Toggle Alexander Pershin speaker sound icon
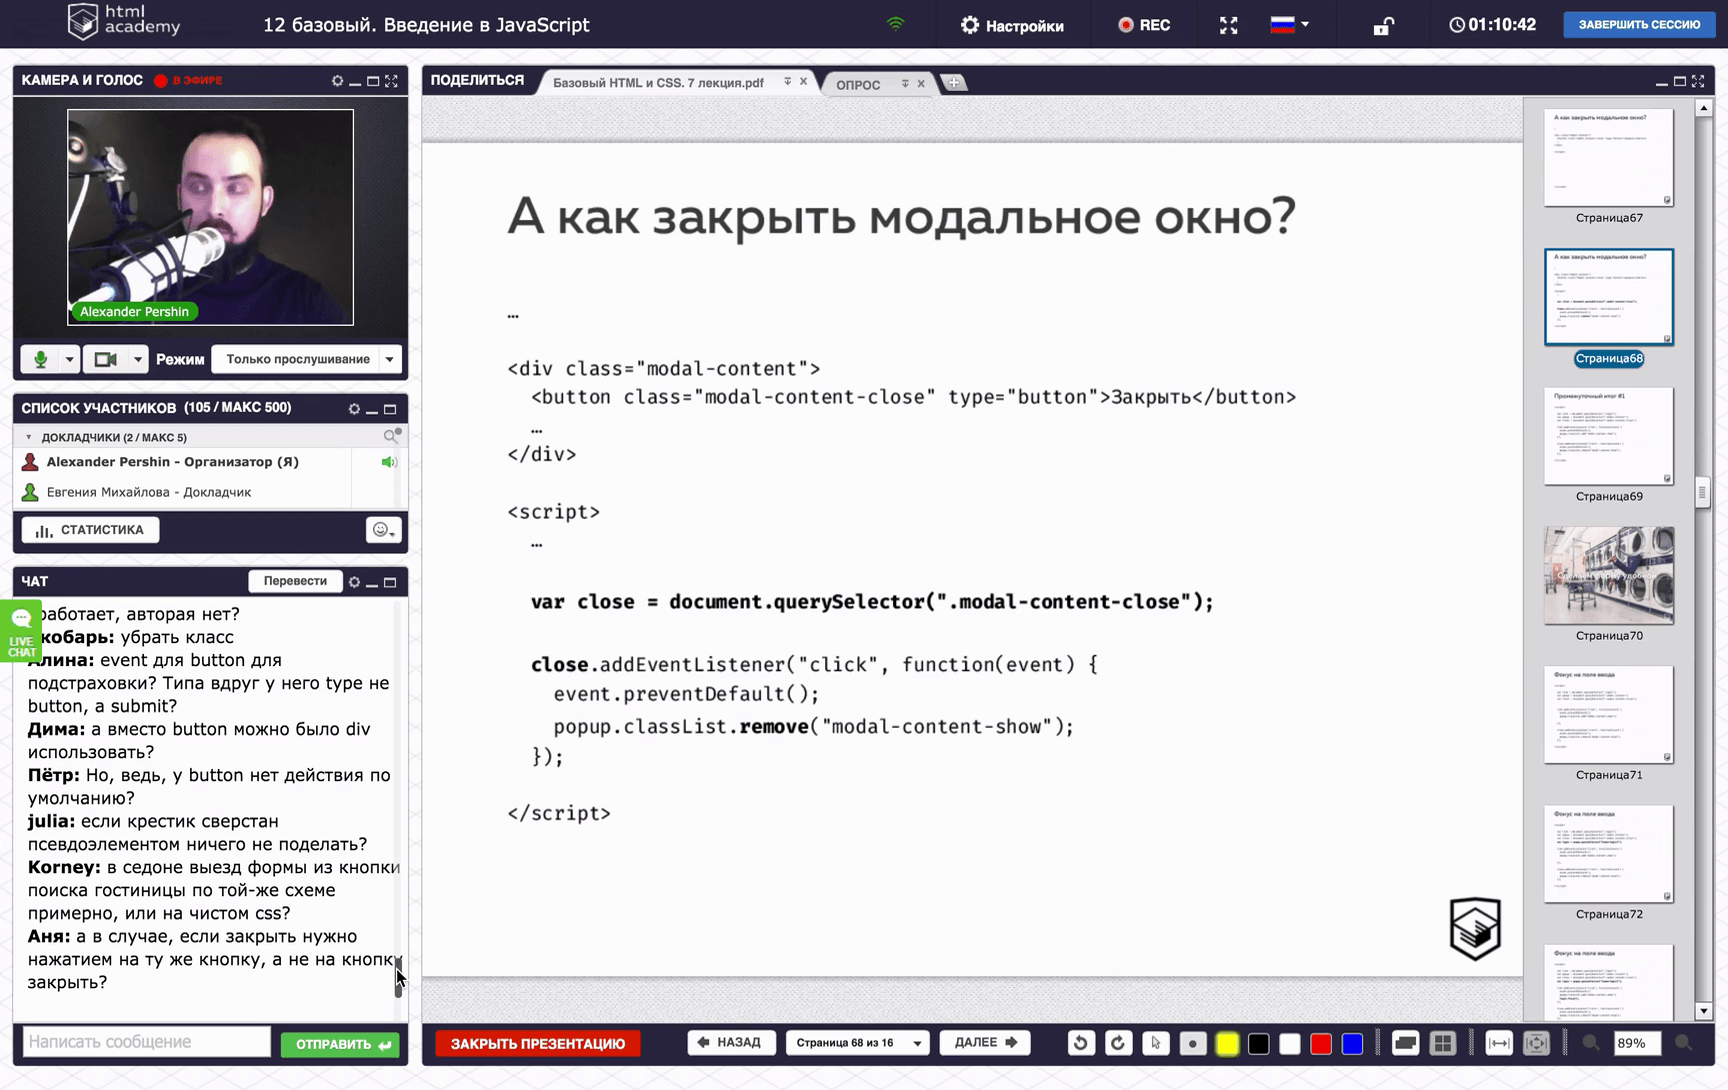The image size is (1728, 1090). point(389,462)
